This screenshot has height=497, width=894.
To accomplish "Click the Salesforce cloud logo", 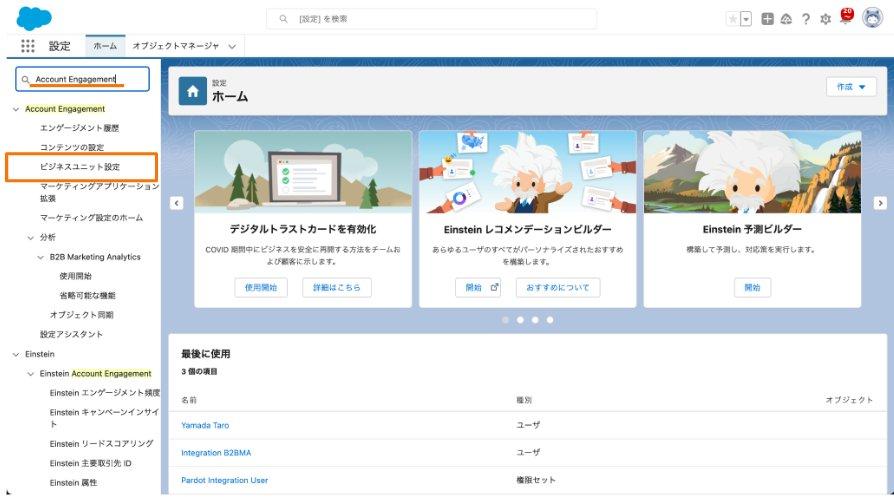I will click(x=34, y=18).
